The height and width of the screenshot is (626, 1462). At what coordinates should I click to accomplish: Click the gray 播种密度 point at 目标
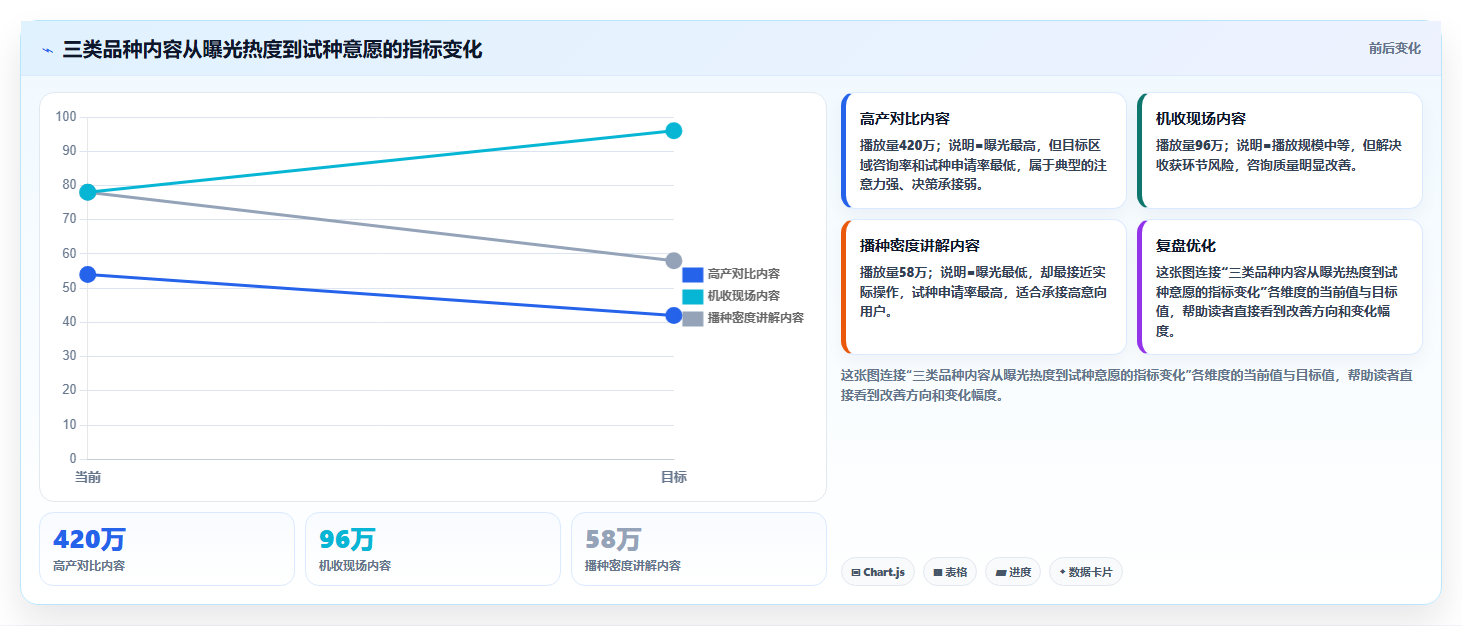(x=674, y=261)
